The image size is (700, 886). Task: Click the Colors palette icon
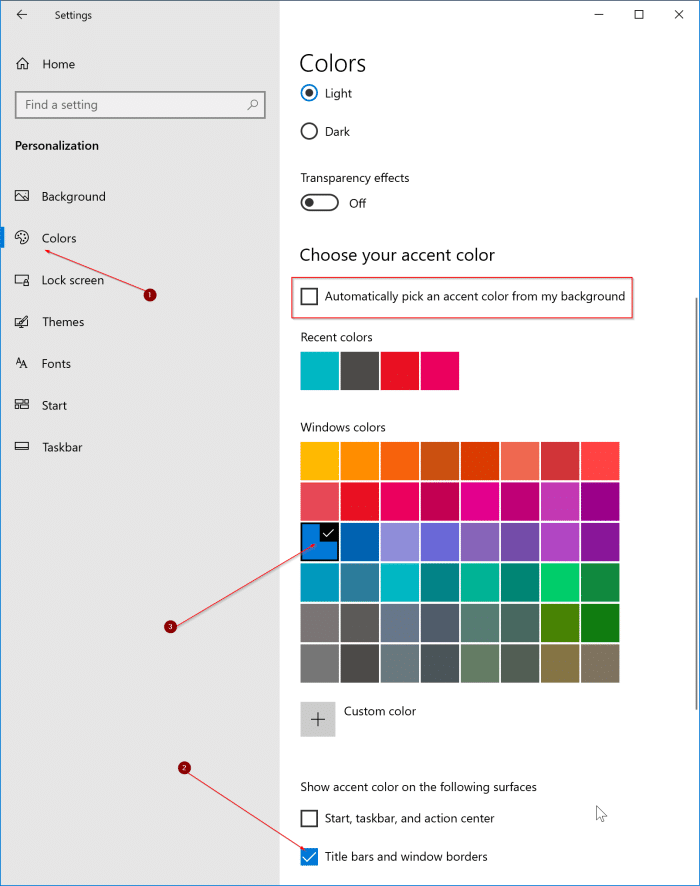tap(22, 238)
